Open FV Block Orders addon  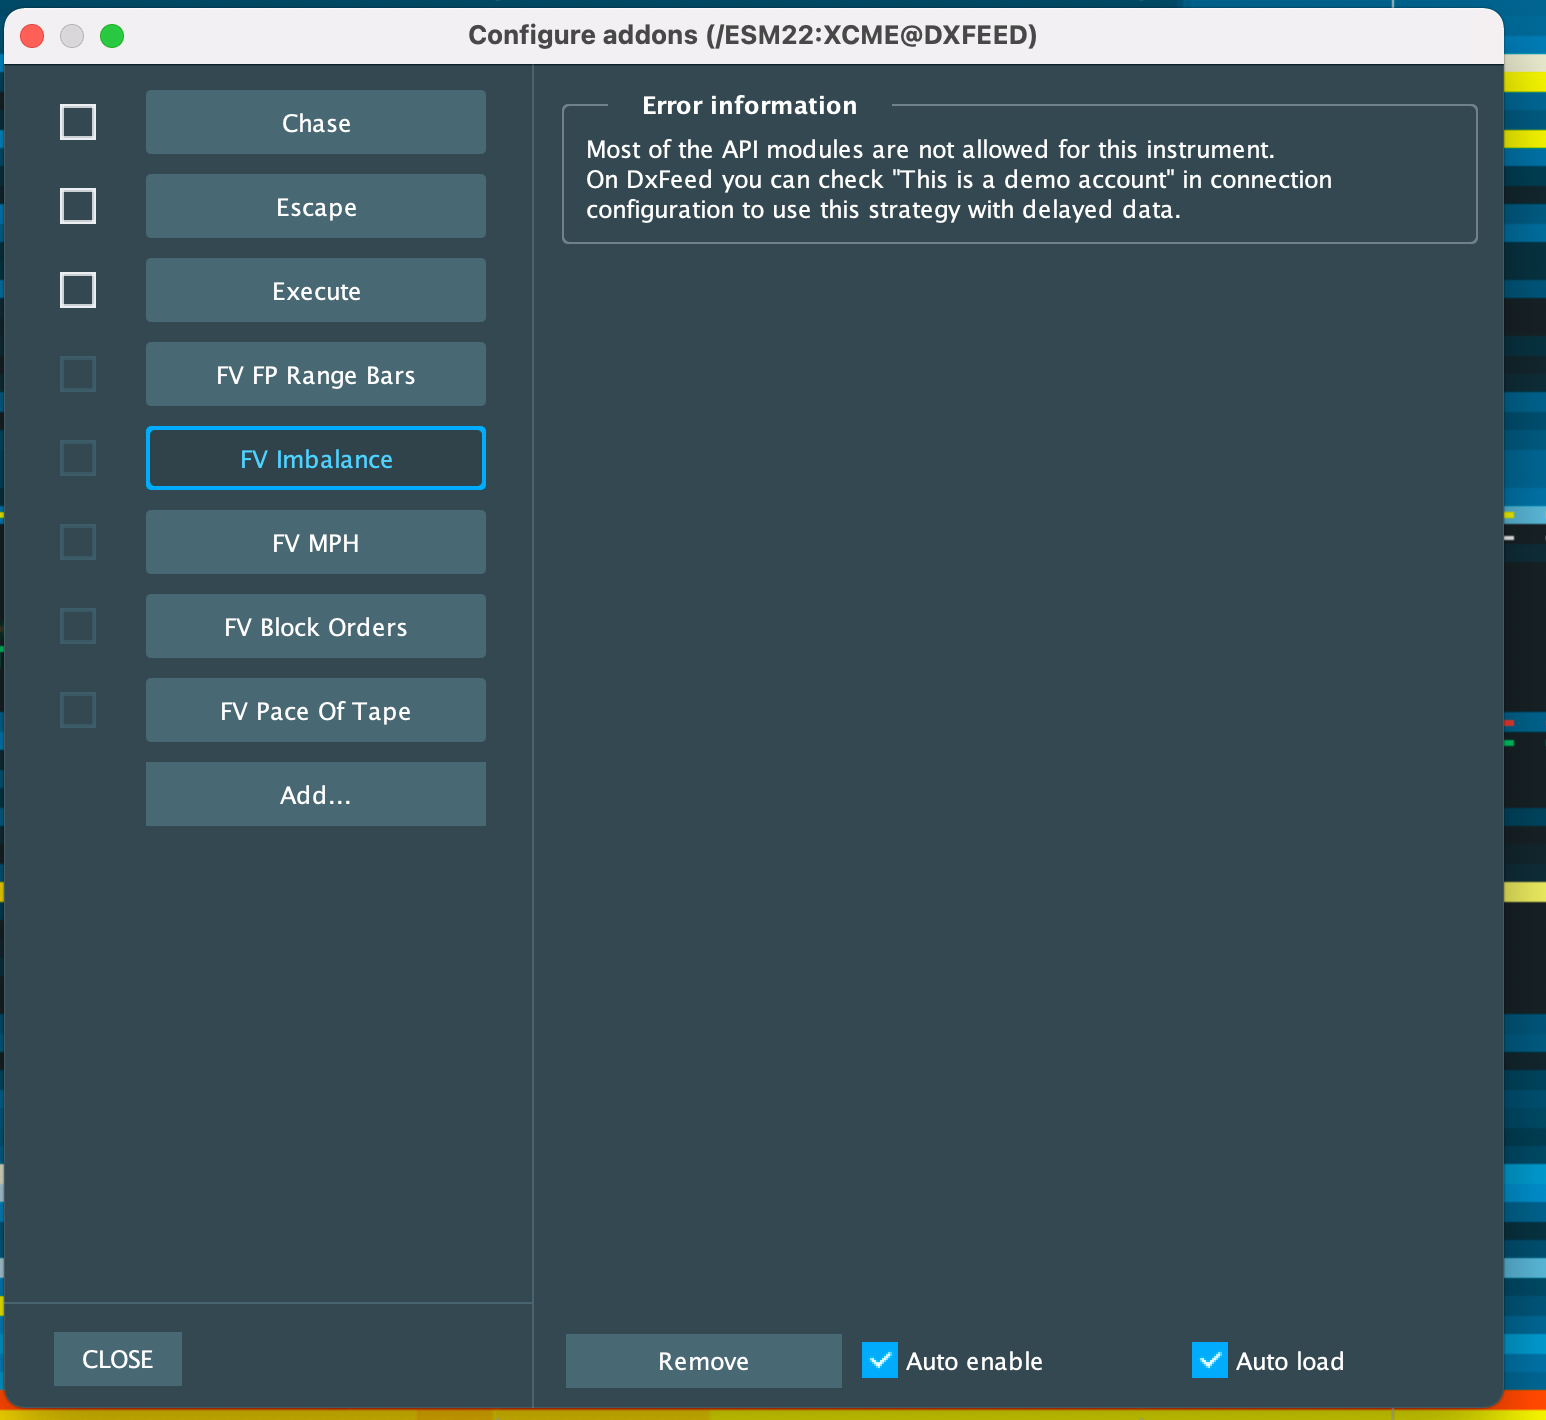coord(316,626)
